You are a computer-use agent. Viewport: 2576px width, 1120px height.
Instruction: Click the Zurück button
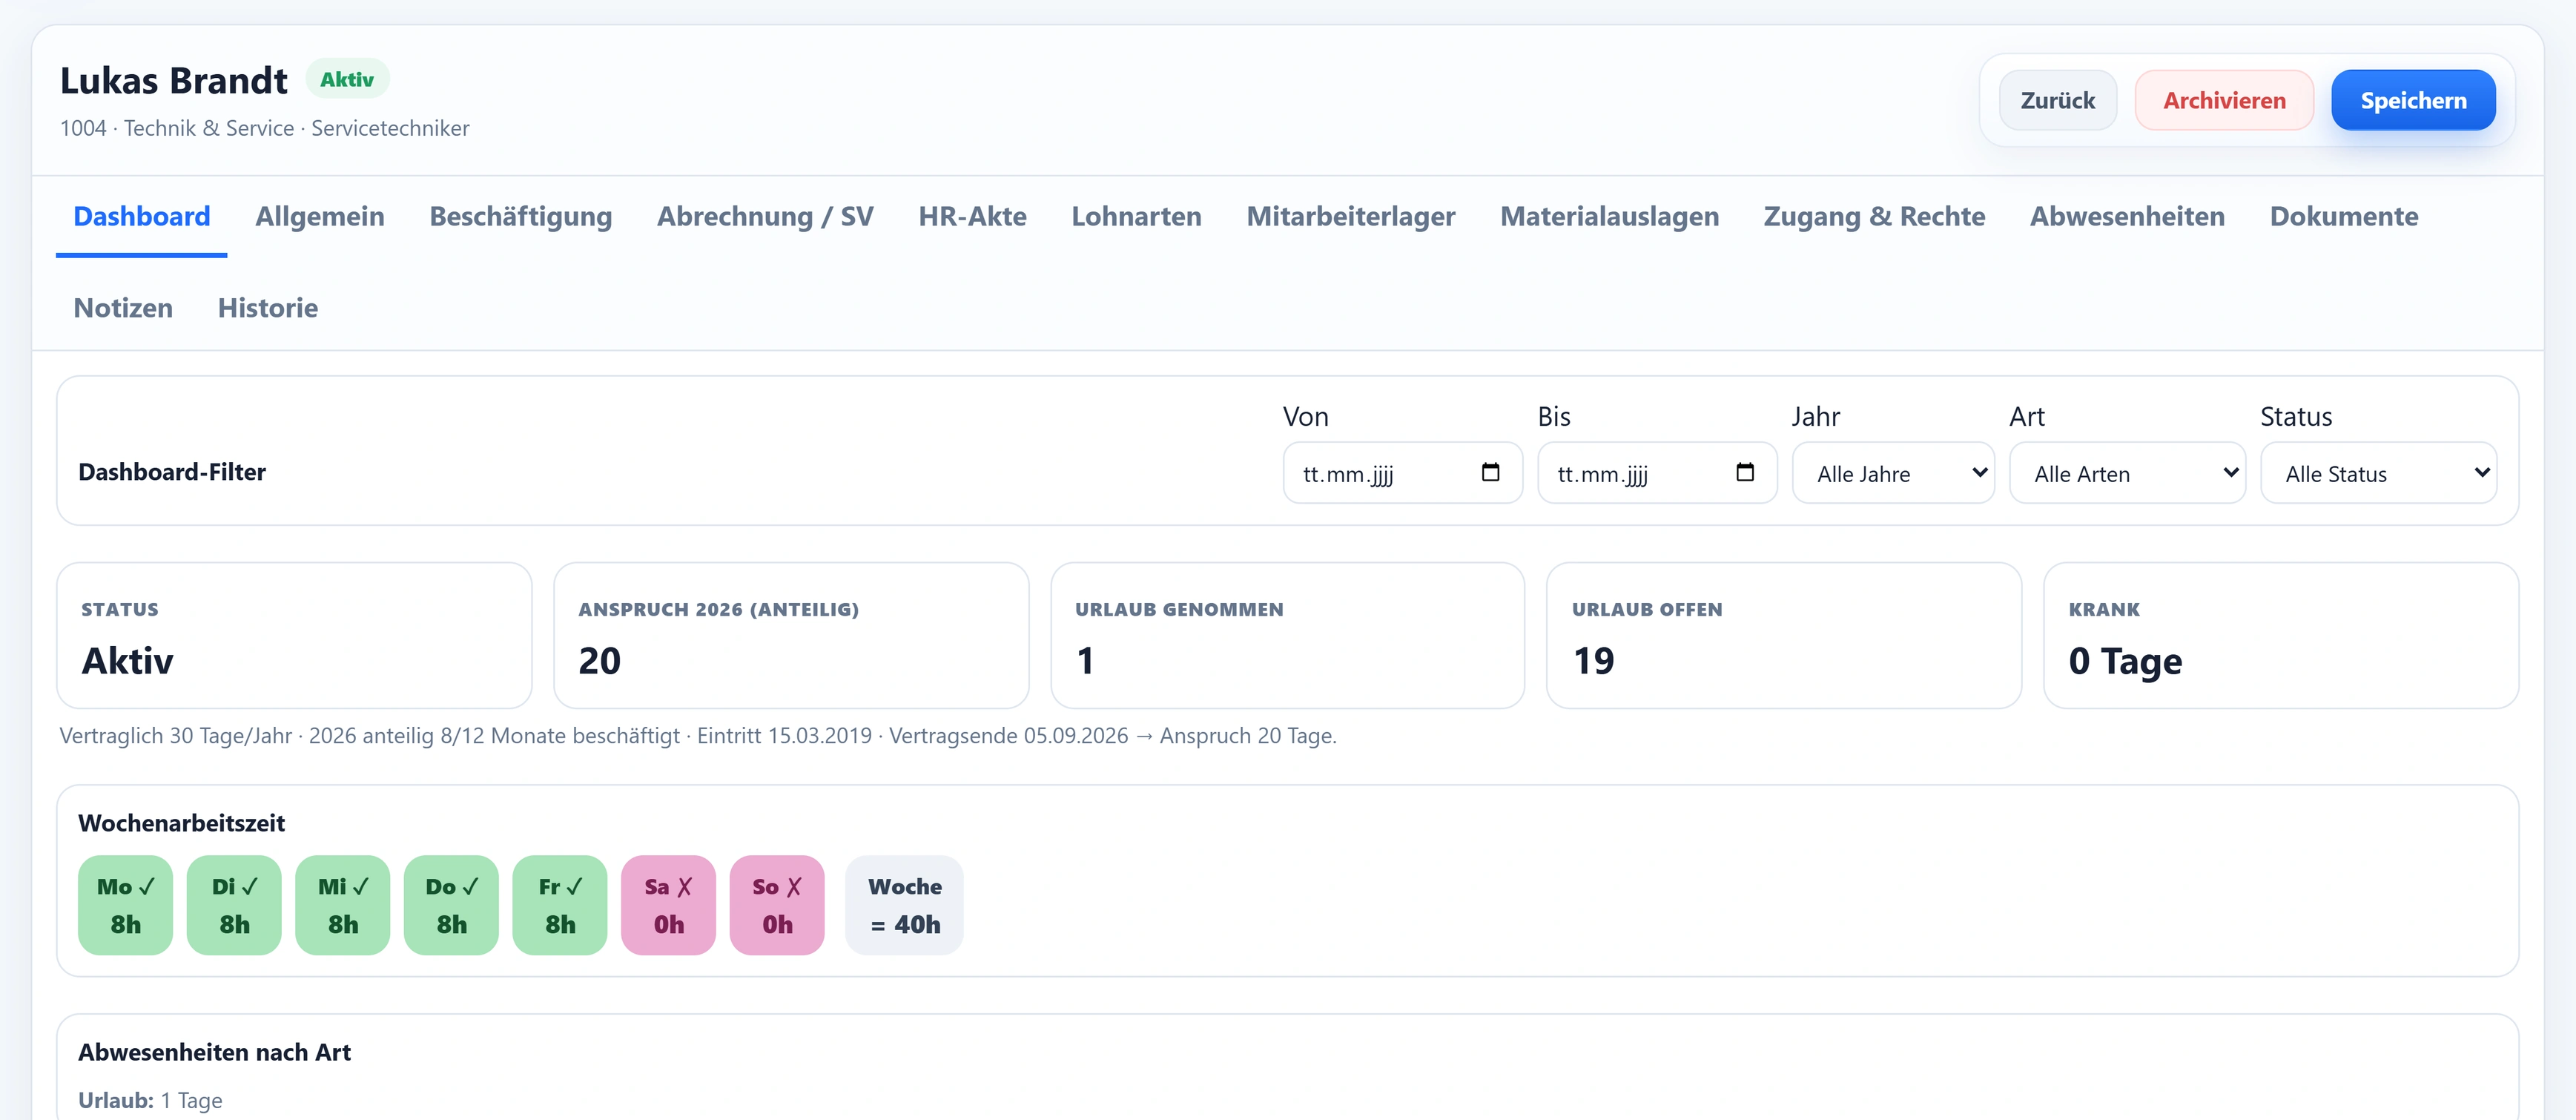[x=2058, y=100]
